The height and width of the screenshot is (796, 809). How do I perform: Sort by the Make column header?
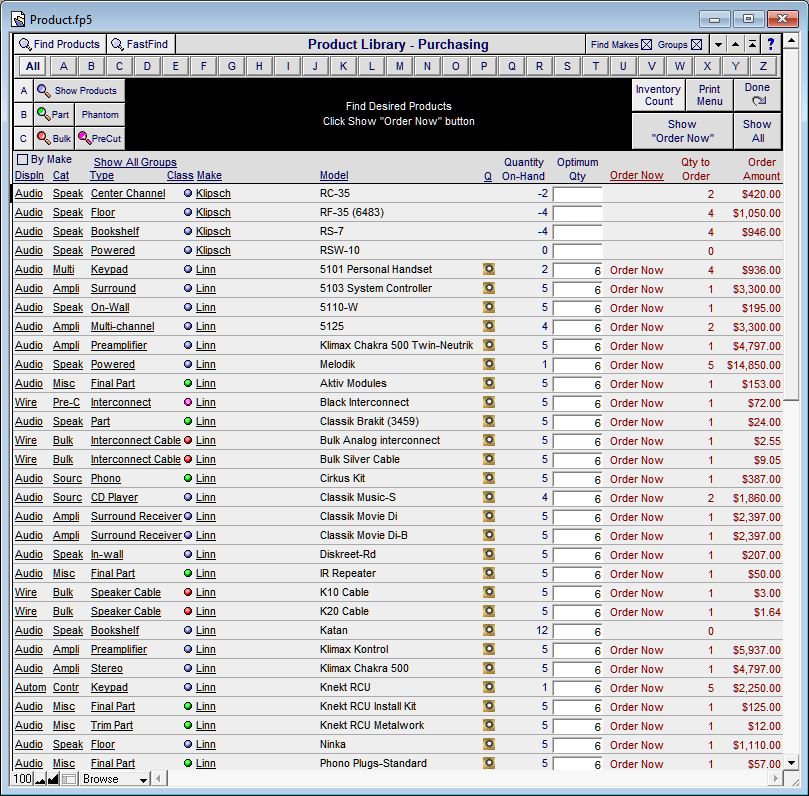point(209,175)
